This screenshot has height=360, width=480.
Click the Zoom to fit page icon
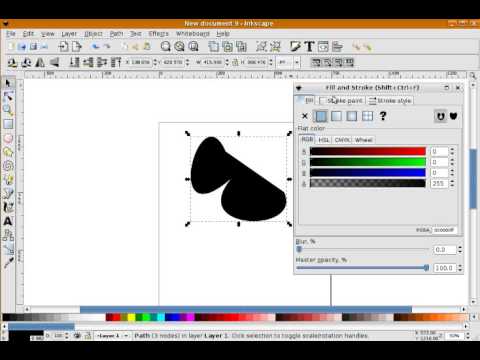(x=193, y=47)
